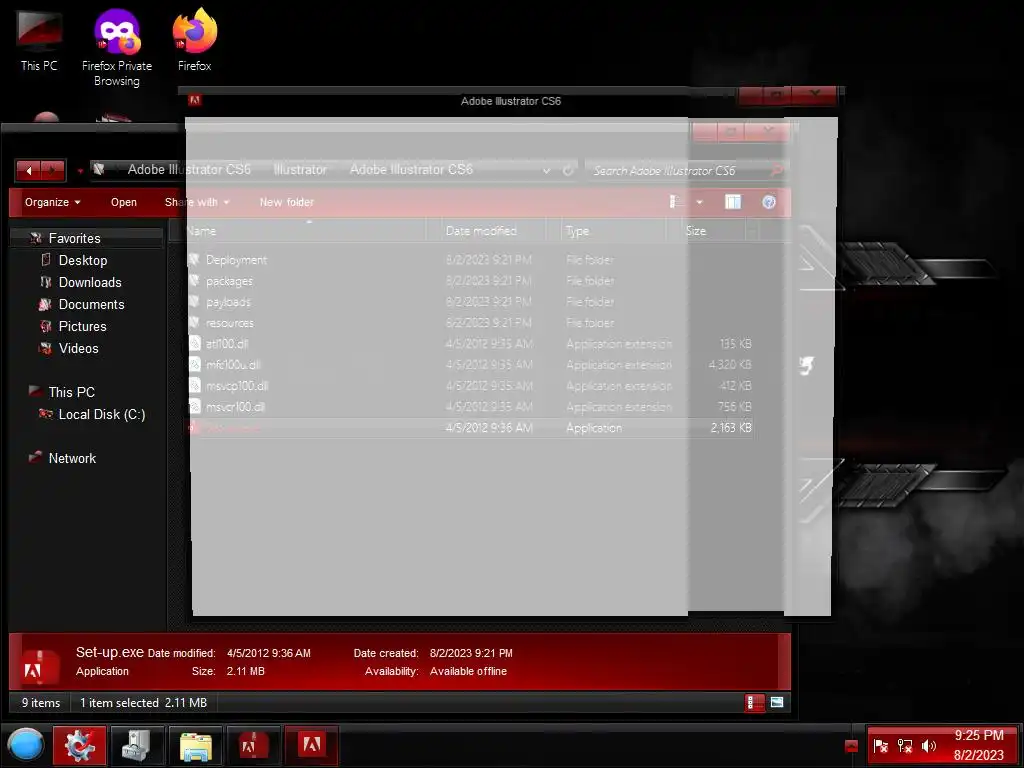
Task: Open view options dropdown arrow
Action: point(699,202)
